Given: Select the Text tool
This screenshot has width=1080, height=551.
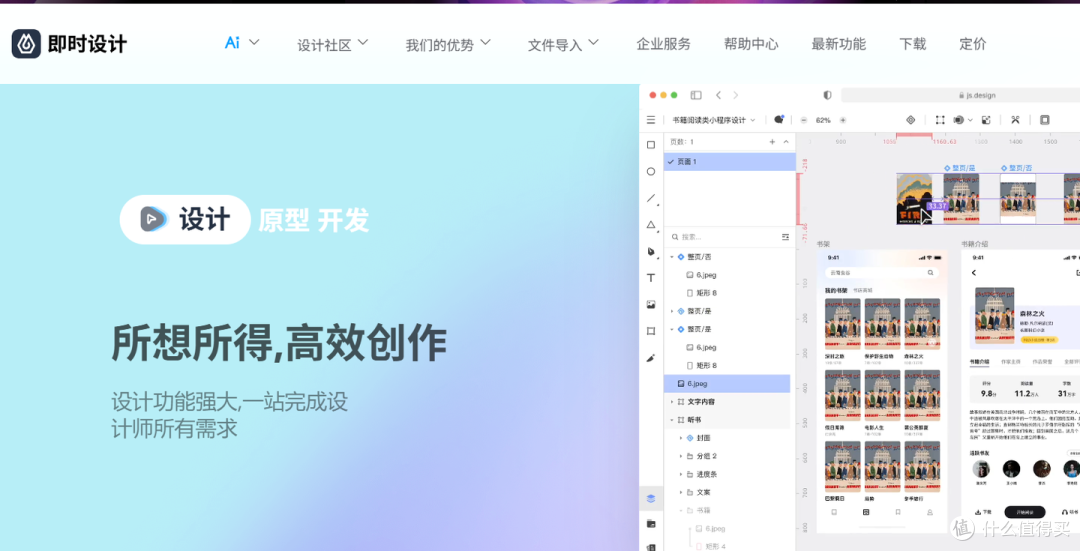Looking at the screenshot, I should click(651, 278).
